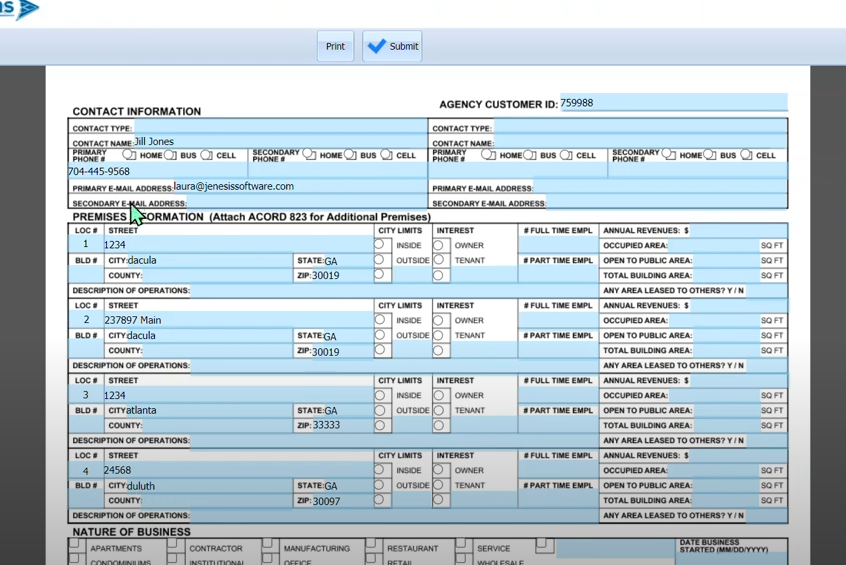Click the right contact's Contact Name field
This screenshot has height=565, width=846.
click(640, 142)
